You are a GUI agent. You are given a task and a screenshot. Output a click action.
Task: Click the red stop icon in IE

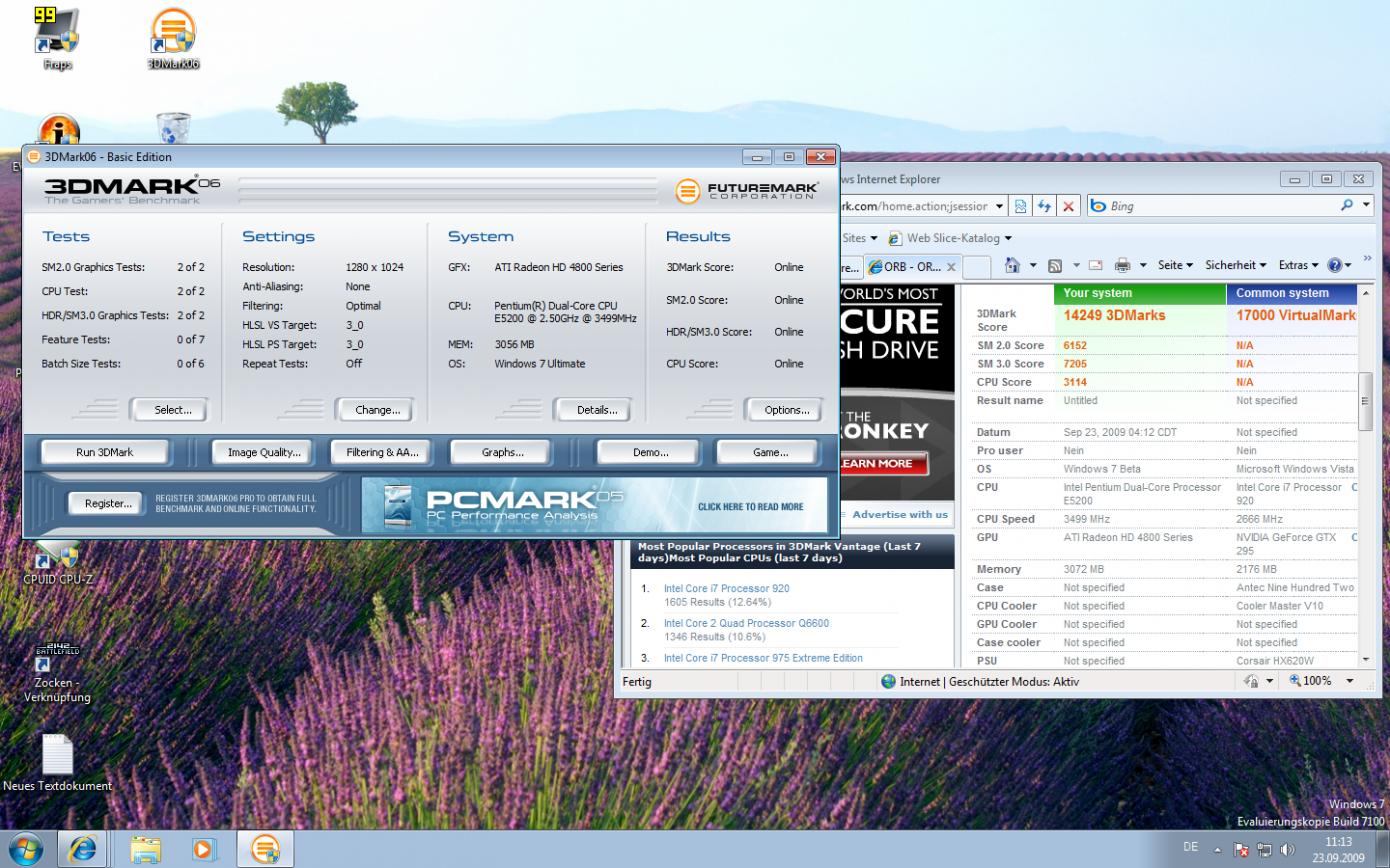1068,206
